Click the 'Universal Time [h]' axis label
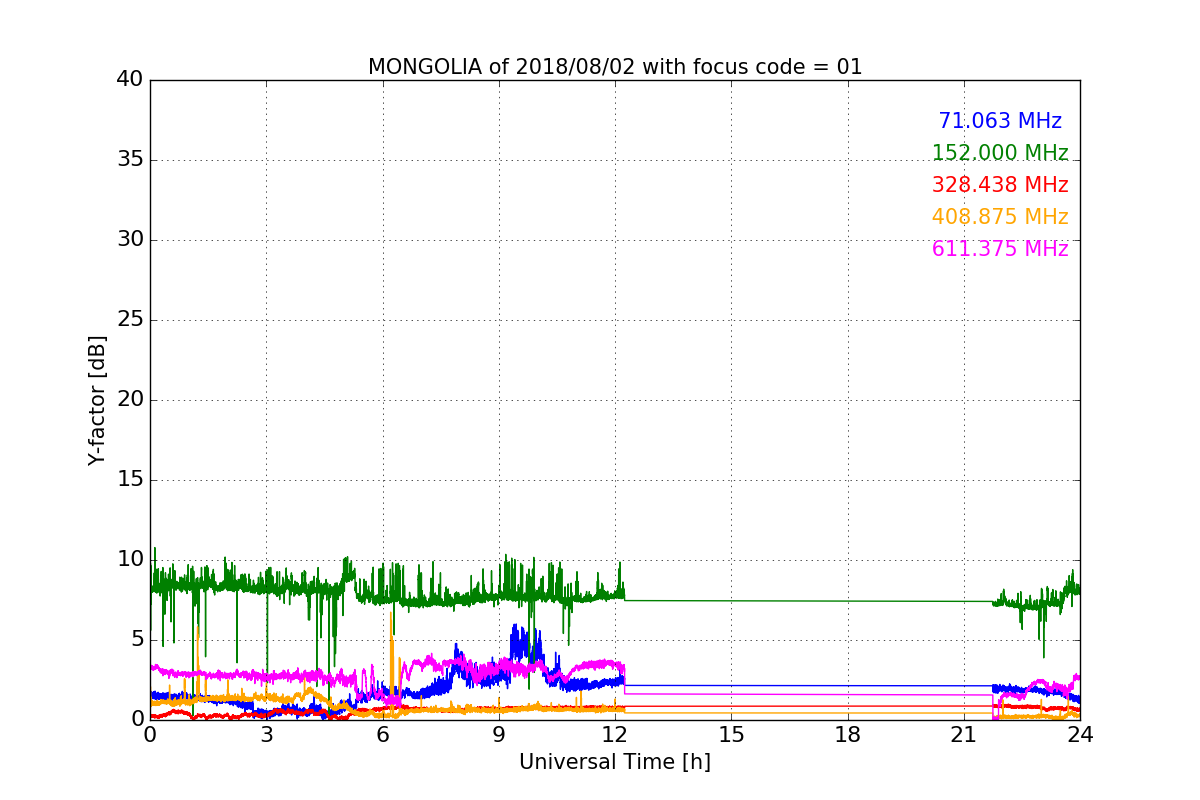The width and height of the screenshot is (1200, 800). click(615, 762)
